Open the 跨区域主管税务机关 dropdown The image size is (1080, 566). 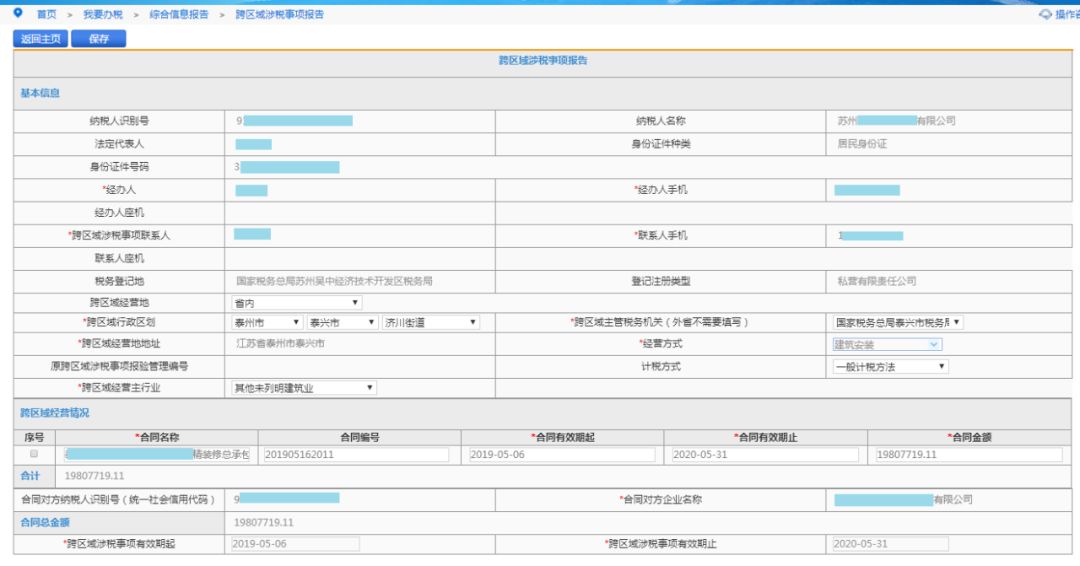(898, 323)
